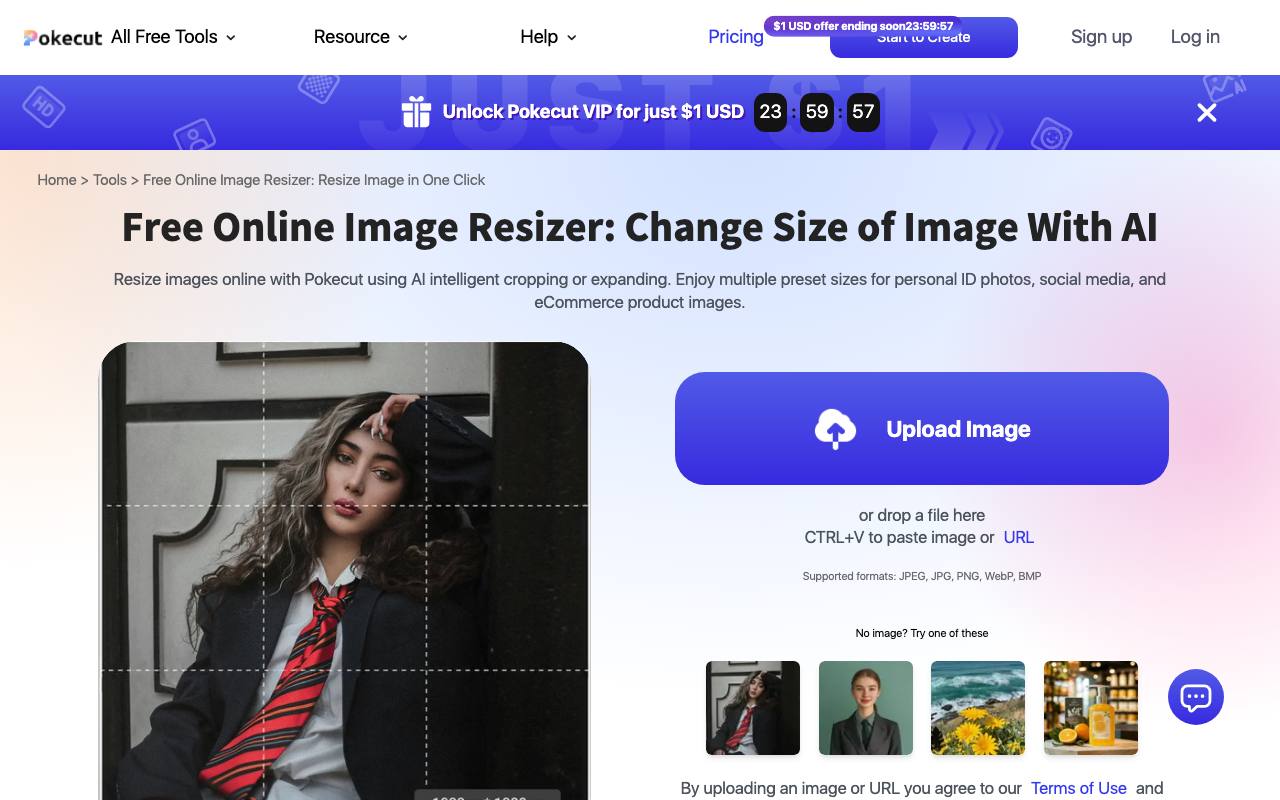Click the banner countdown minutes box '59'
Image resolution: width=1280 pixels, height=800 pixels.
tap(817, 112)
